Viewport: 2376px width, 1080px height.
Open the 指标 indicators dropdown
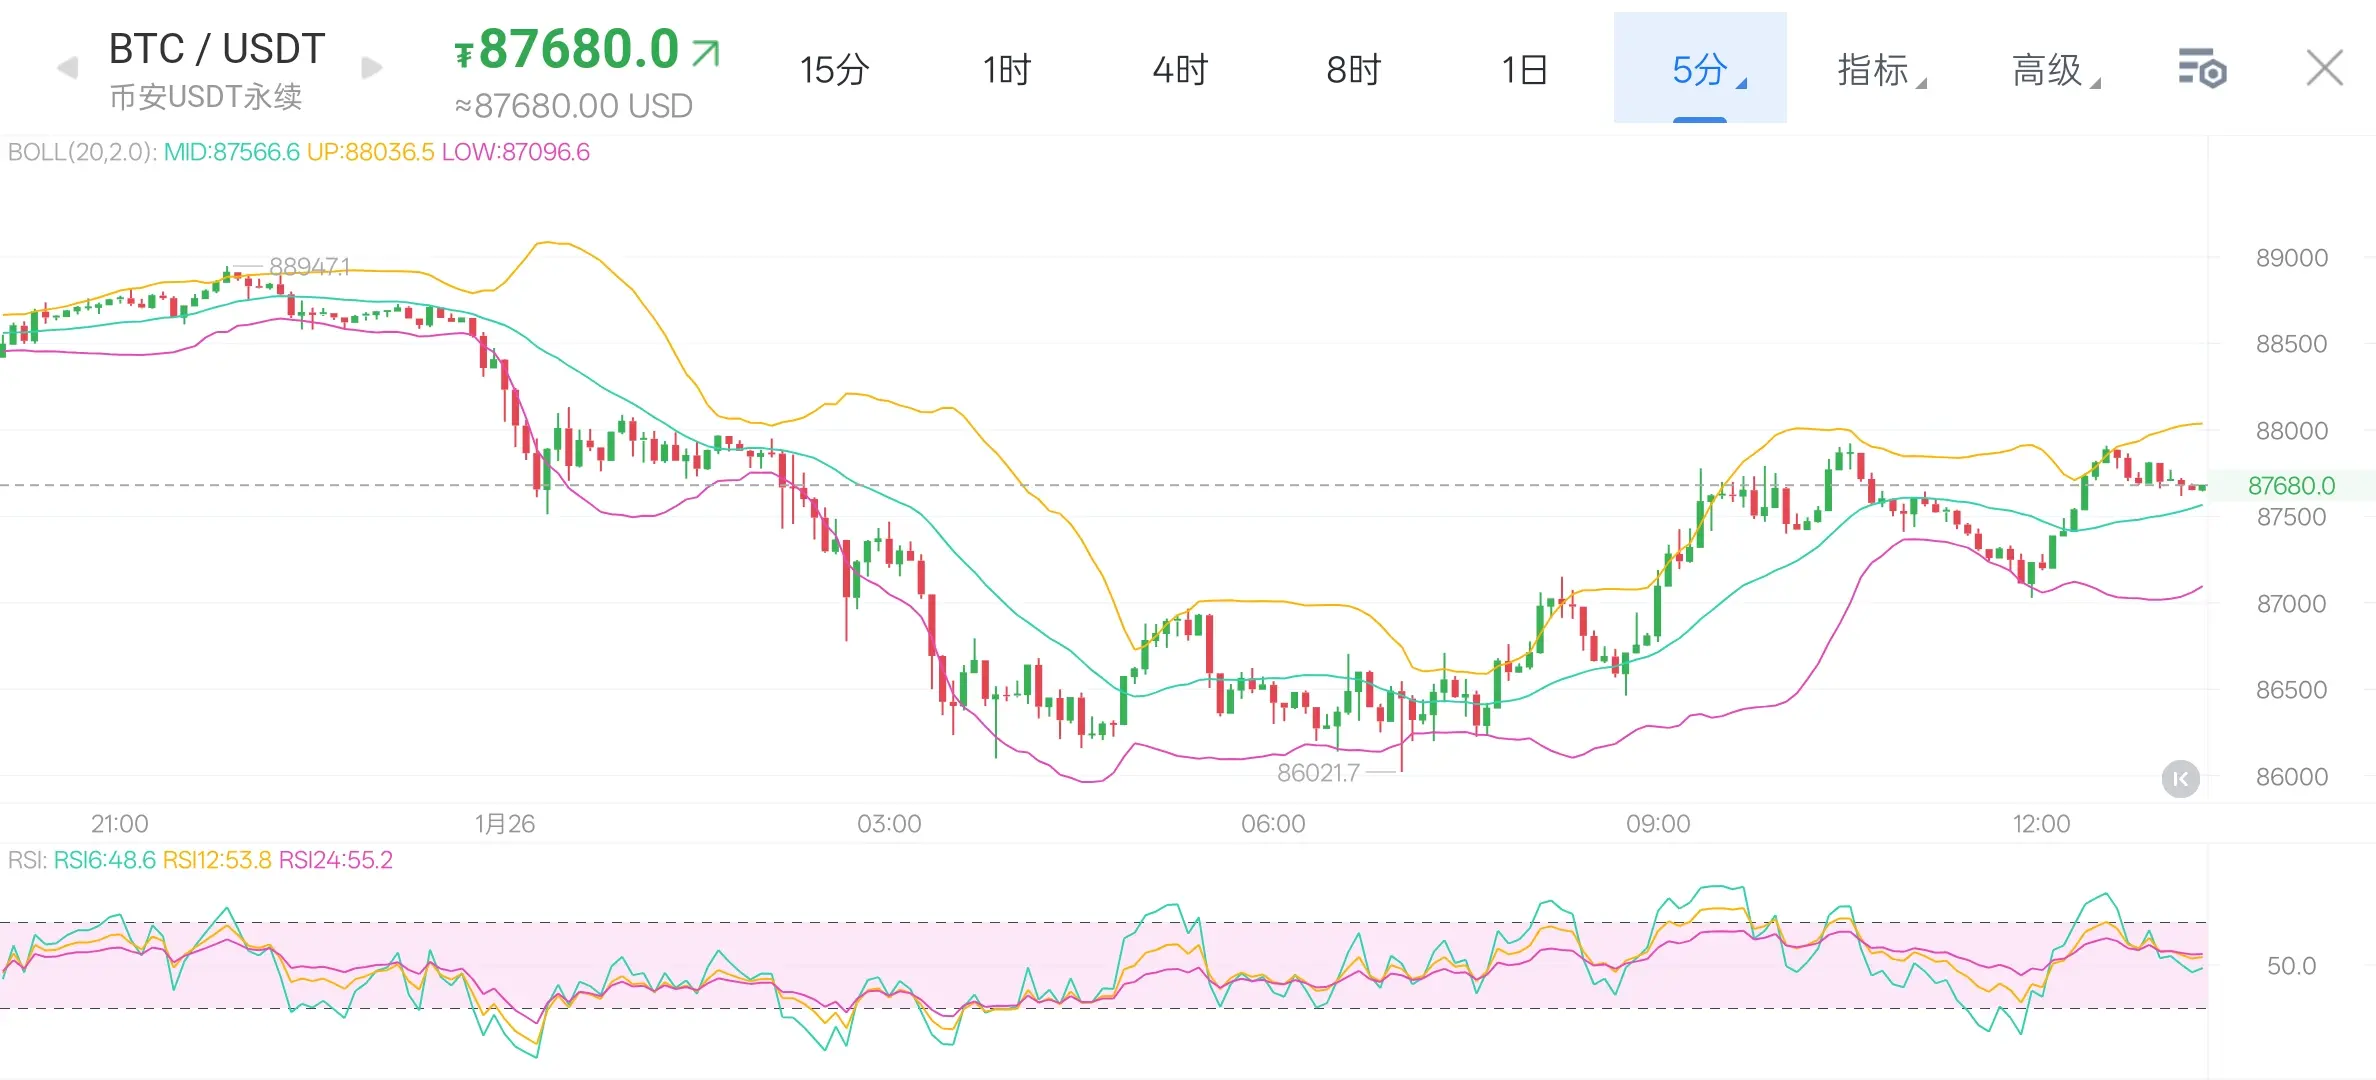pos(1876,70)
